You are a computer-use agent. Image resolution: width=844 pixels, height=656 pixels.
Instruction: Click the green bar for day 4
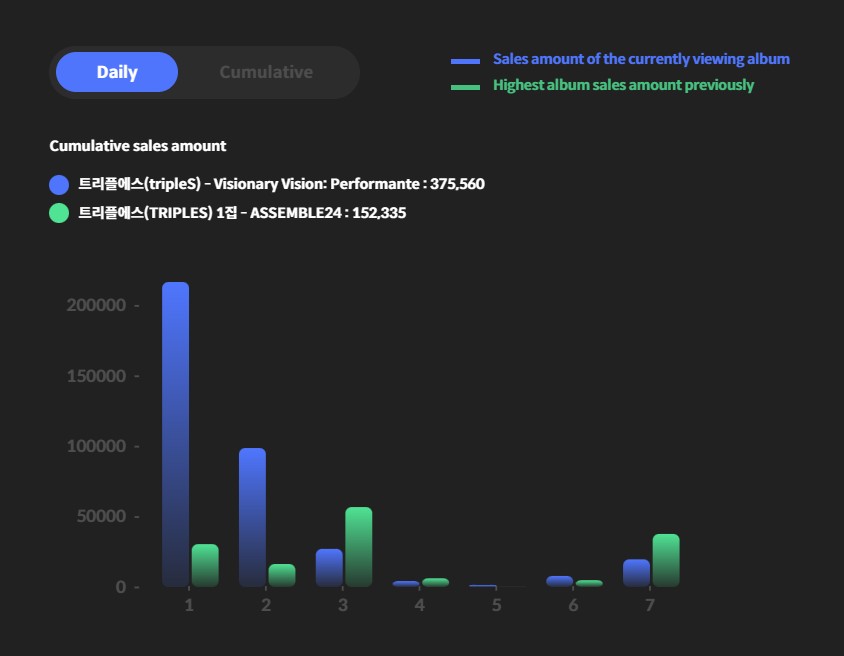(435, 582)
